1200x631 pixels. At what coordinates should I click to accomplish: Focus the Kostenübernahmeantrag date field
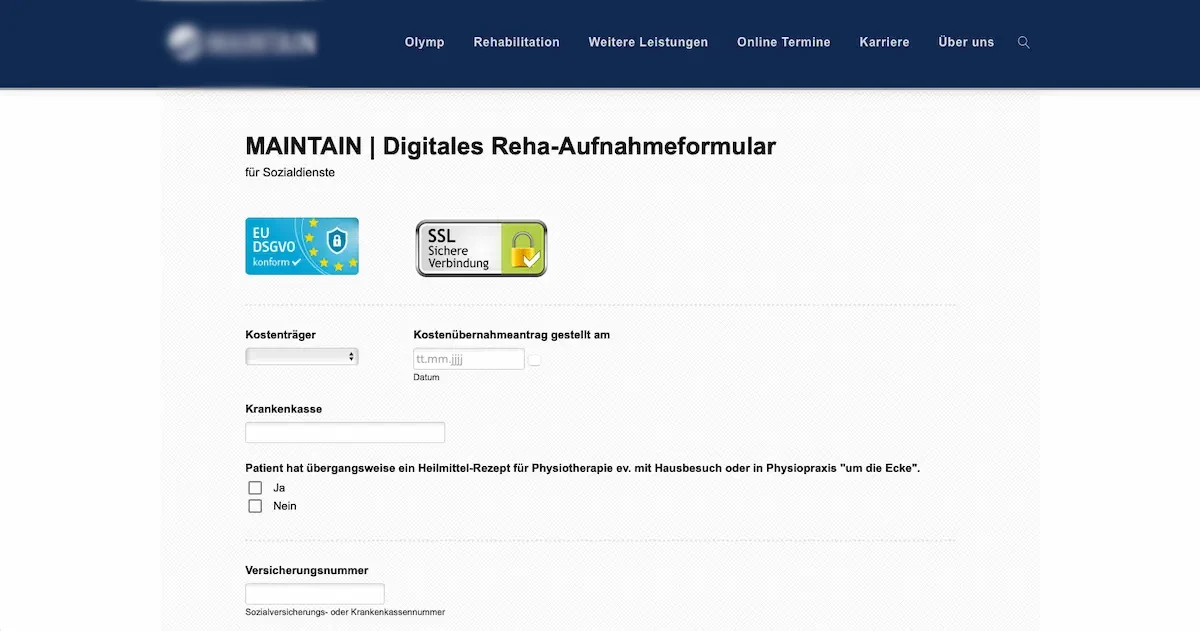point(469,359)
